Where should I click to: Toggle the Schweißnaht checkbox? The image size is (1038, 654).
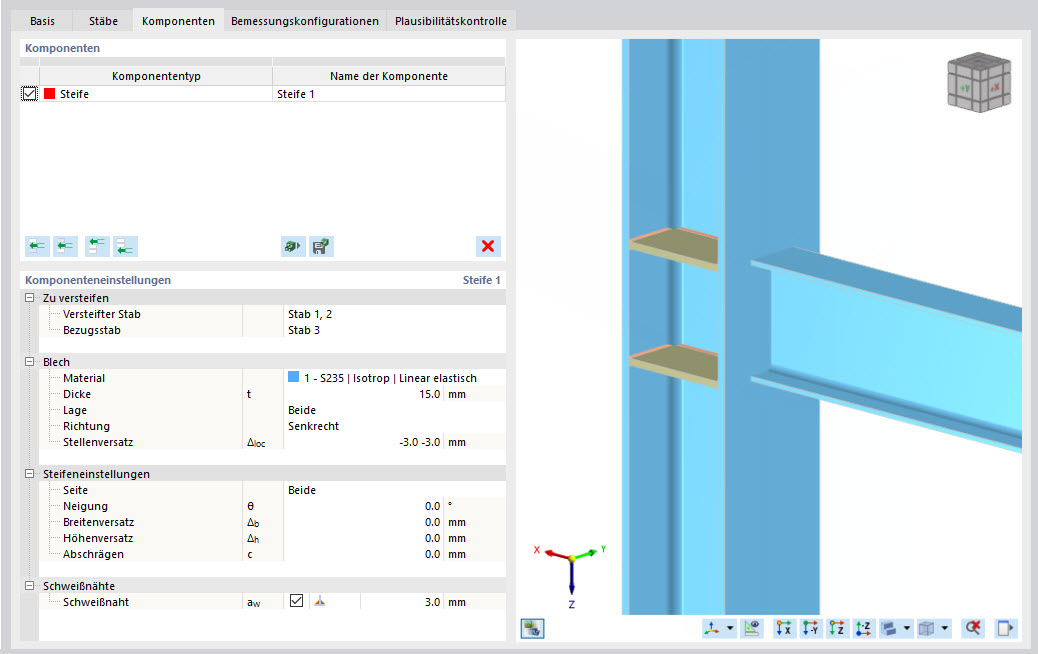coord(297,601)
